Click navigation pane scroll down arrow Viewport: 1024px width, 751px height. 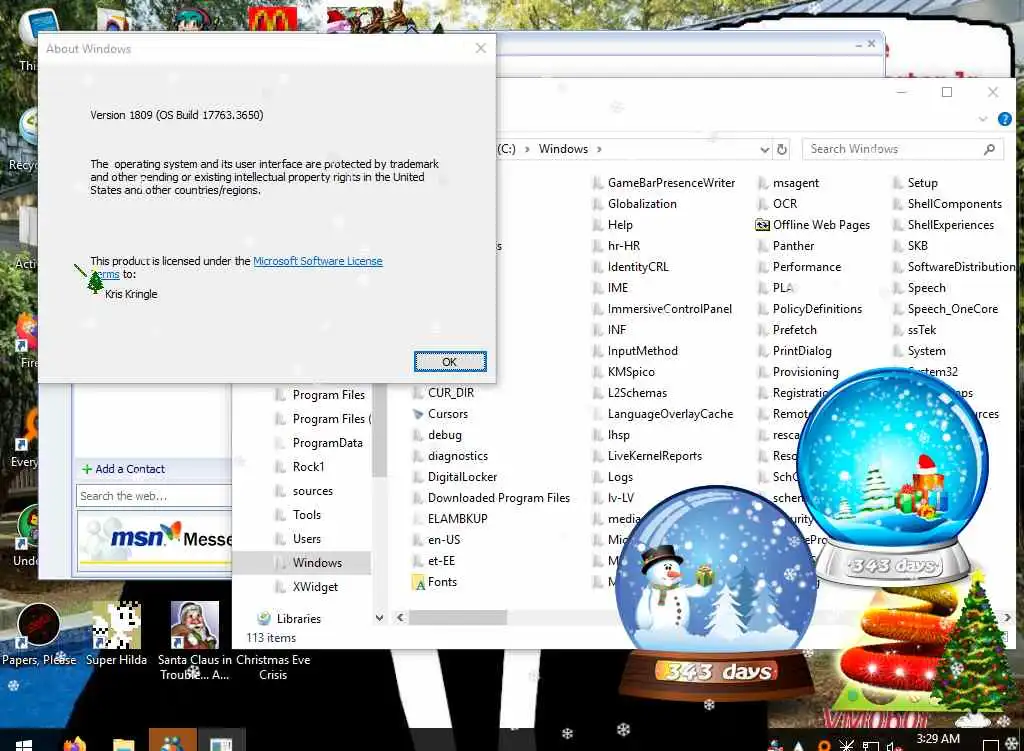pyautogui.click(x=379, y=617)
